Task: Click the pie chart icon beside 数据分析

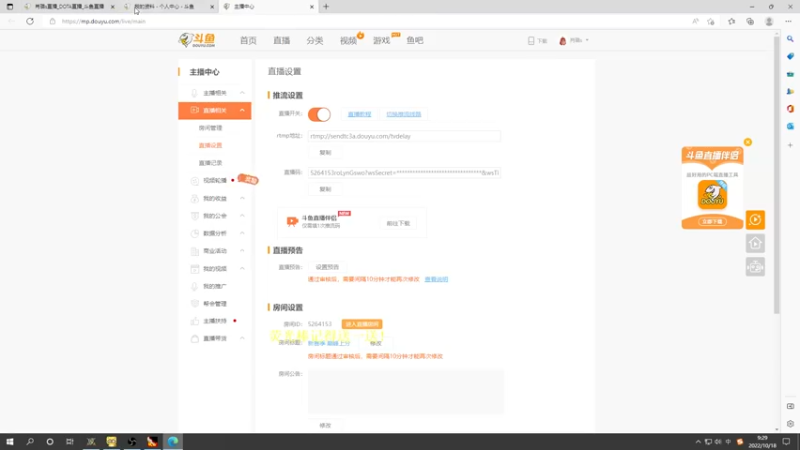Action: click(x=194, y=233)
